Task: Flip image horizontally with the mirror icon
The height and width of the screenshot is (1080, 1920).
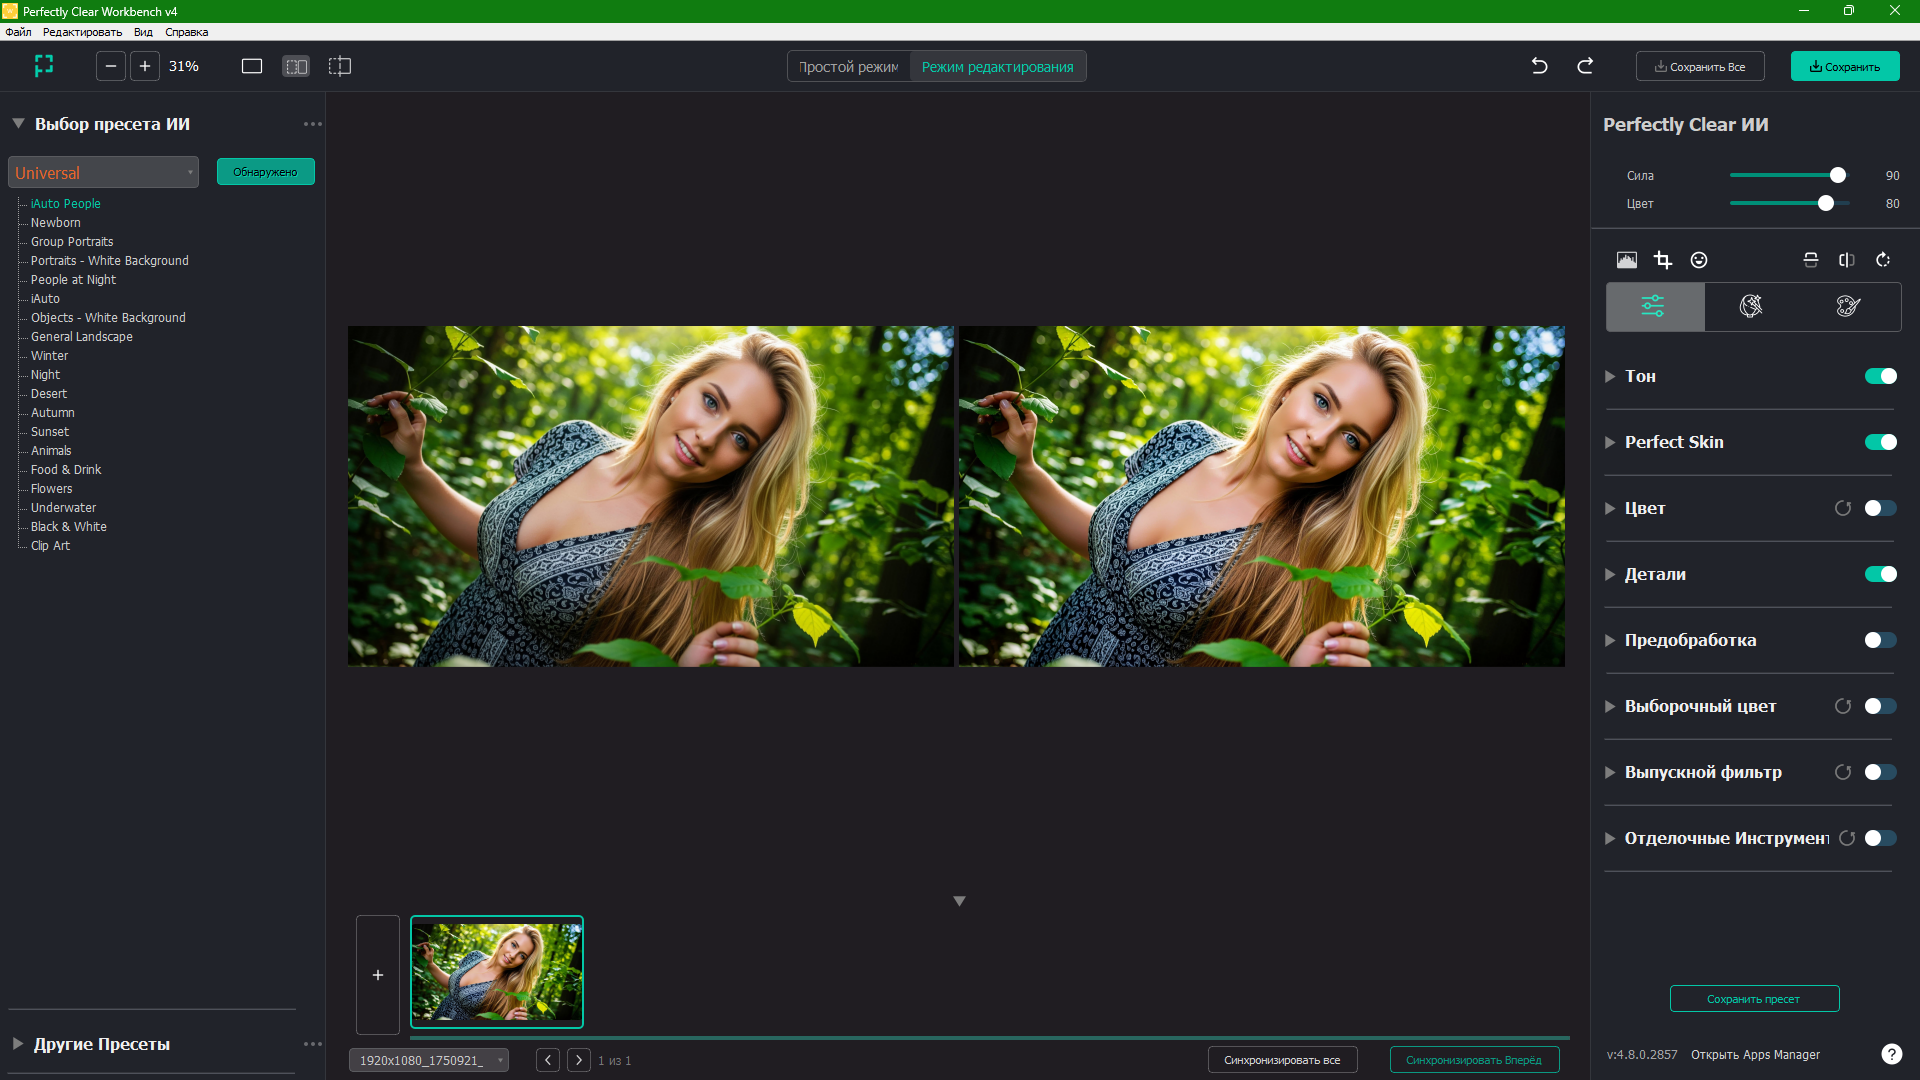Action: coord(1847,260)
